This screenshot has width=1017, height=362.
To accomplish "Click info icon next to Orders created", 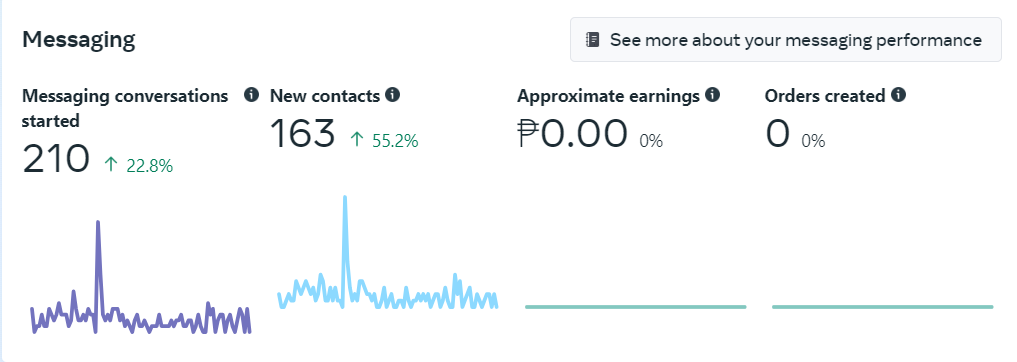I will 898,95.
